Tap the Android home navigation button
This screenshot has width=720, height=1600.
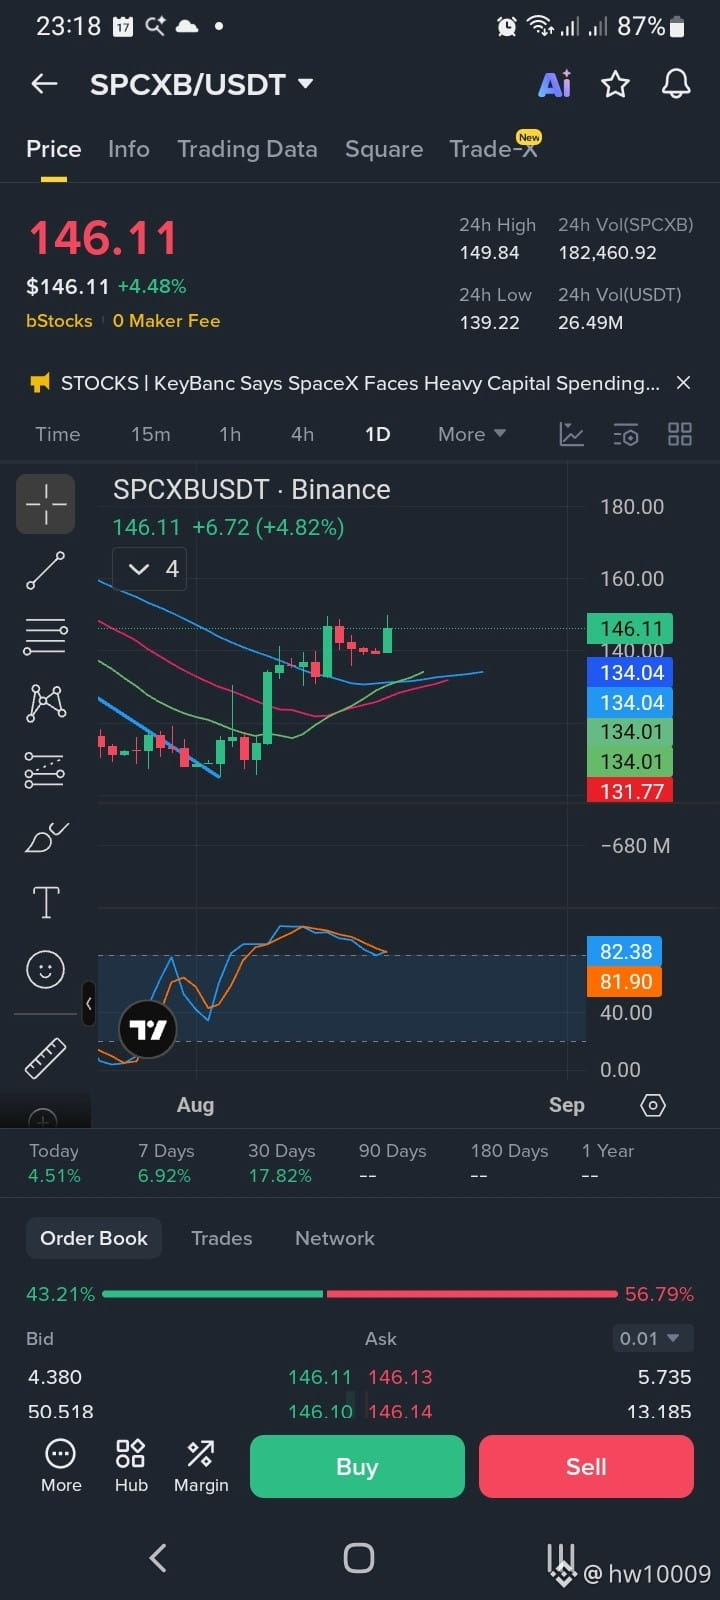[x=359, y=1558]
